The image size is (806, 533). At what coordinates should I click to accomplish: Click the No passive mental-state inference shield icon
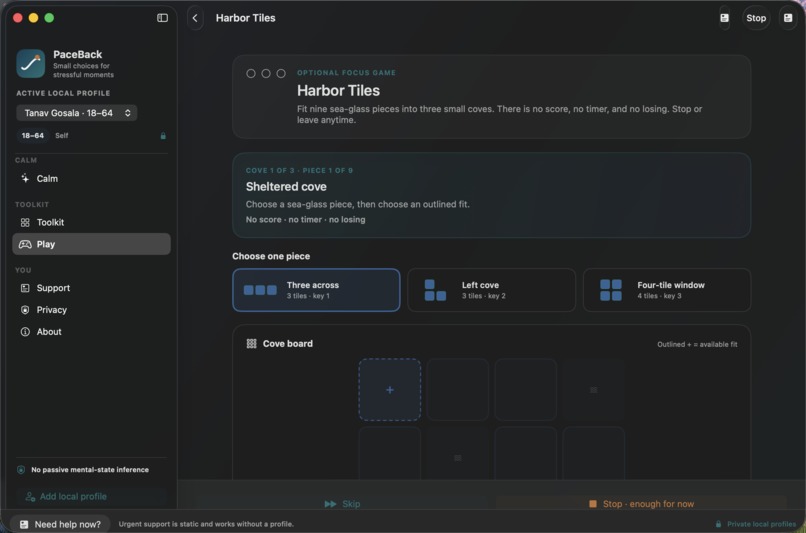pyautogui.click(x=21, y=470)
